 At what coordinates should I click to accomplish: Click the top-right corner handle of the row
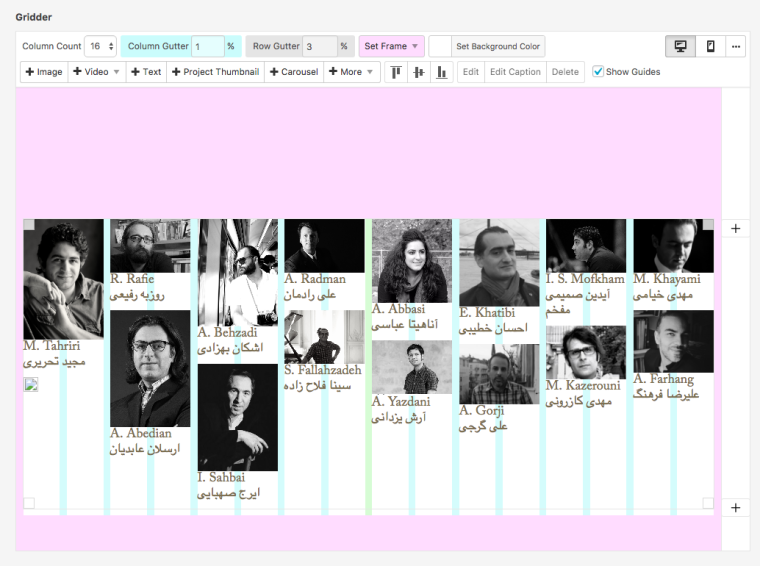tap(708, 224)
